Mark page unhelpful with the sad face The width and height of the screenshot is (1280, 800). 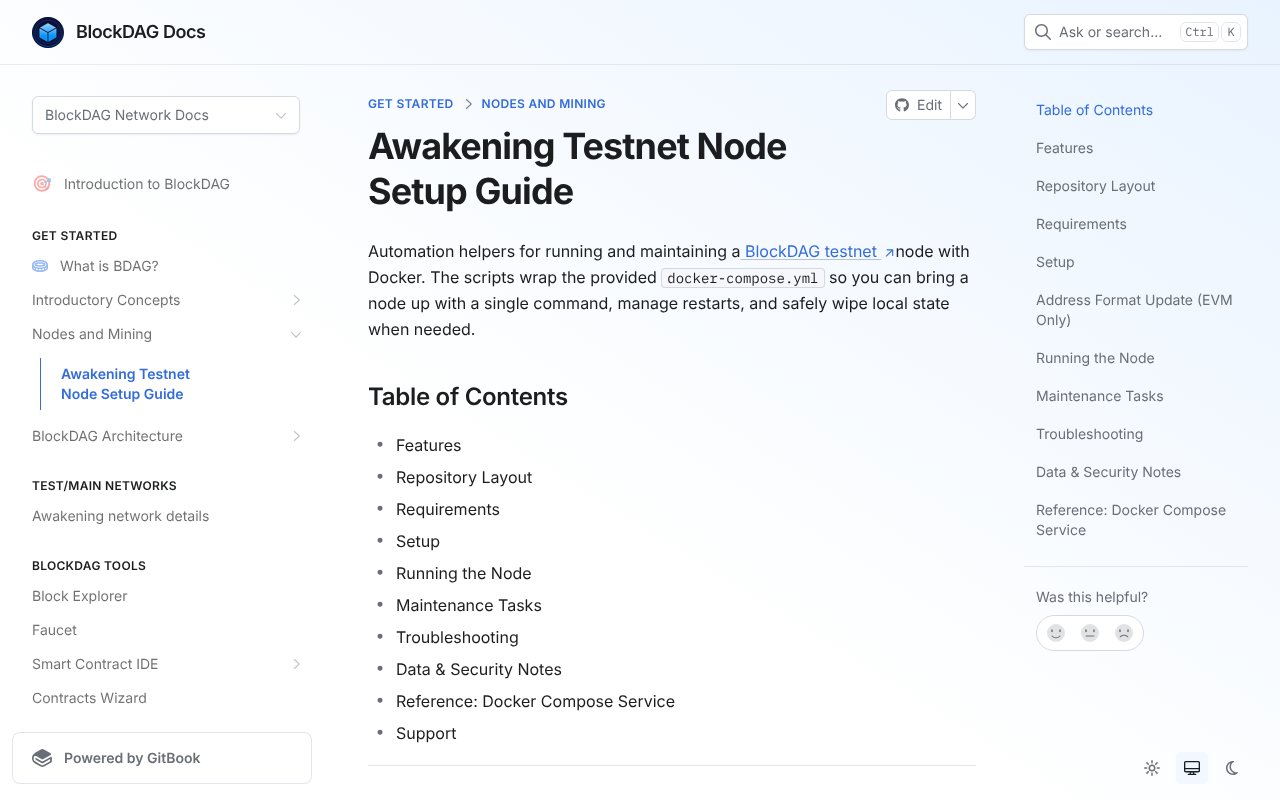(x=1123, y=633)
